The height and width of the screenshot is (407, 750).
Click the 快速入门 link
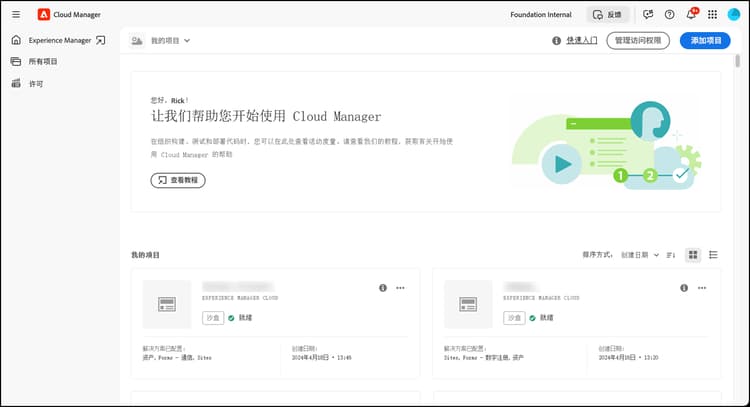(582, 41)
